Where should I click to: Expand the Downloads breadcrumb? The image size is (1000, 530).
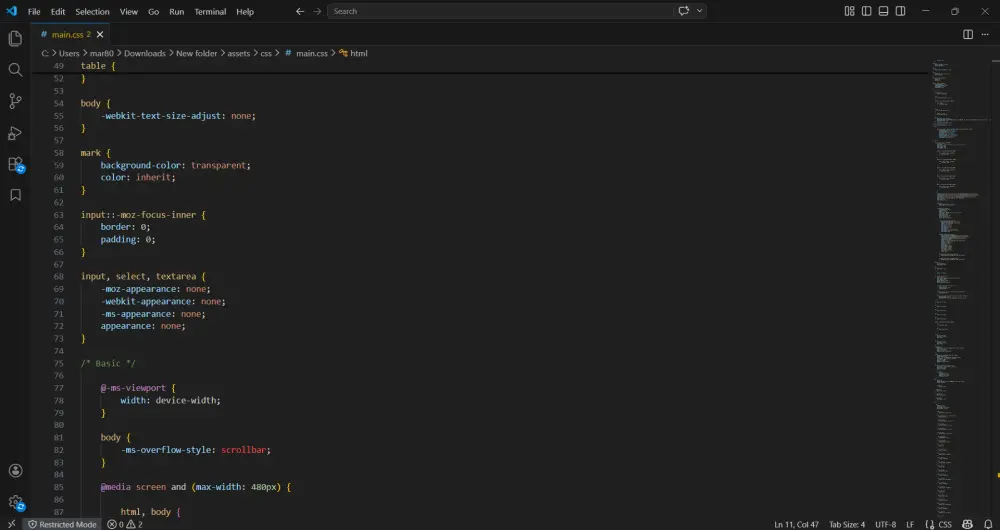pos(144,54)
